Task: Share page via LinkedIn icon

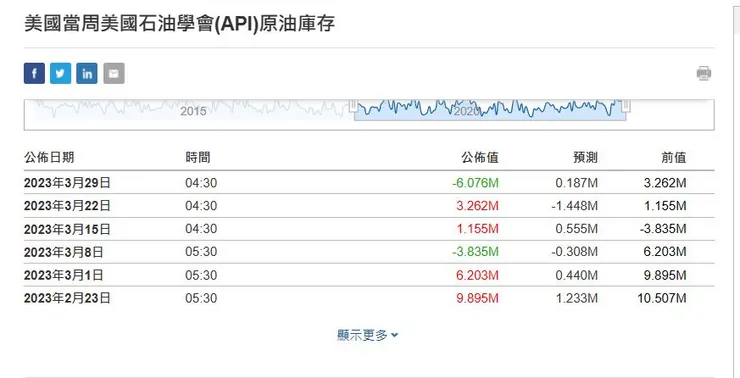Action: tap(87, 74)
